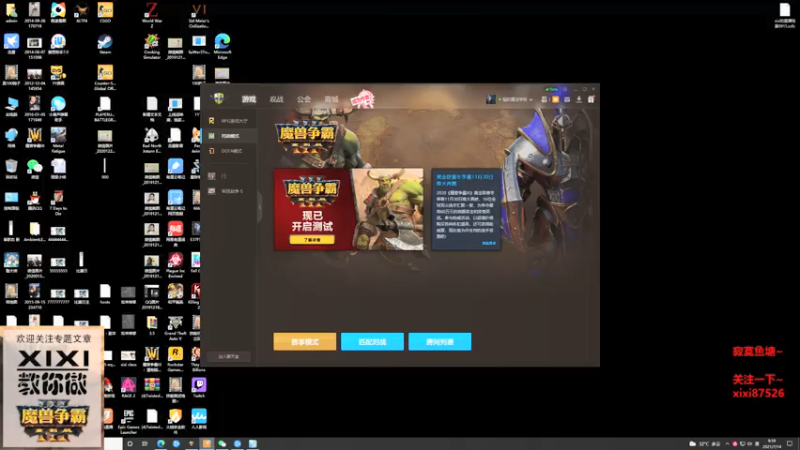800x450 pixels.
Task: Click the yellow details button on the Warcraft banner
Action: (312, 240)
